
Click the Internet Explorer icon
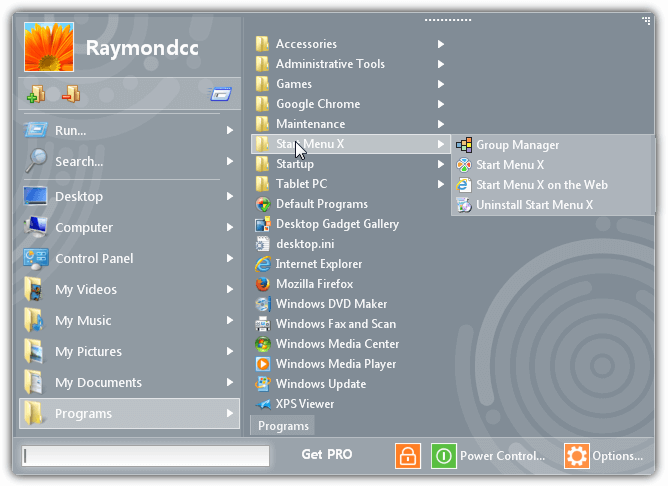click(263, 264)
